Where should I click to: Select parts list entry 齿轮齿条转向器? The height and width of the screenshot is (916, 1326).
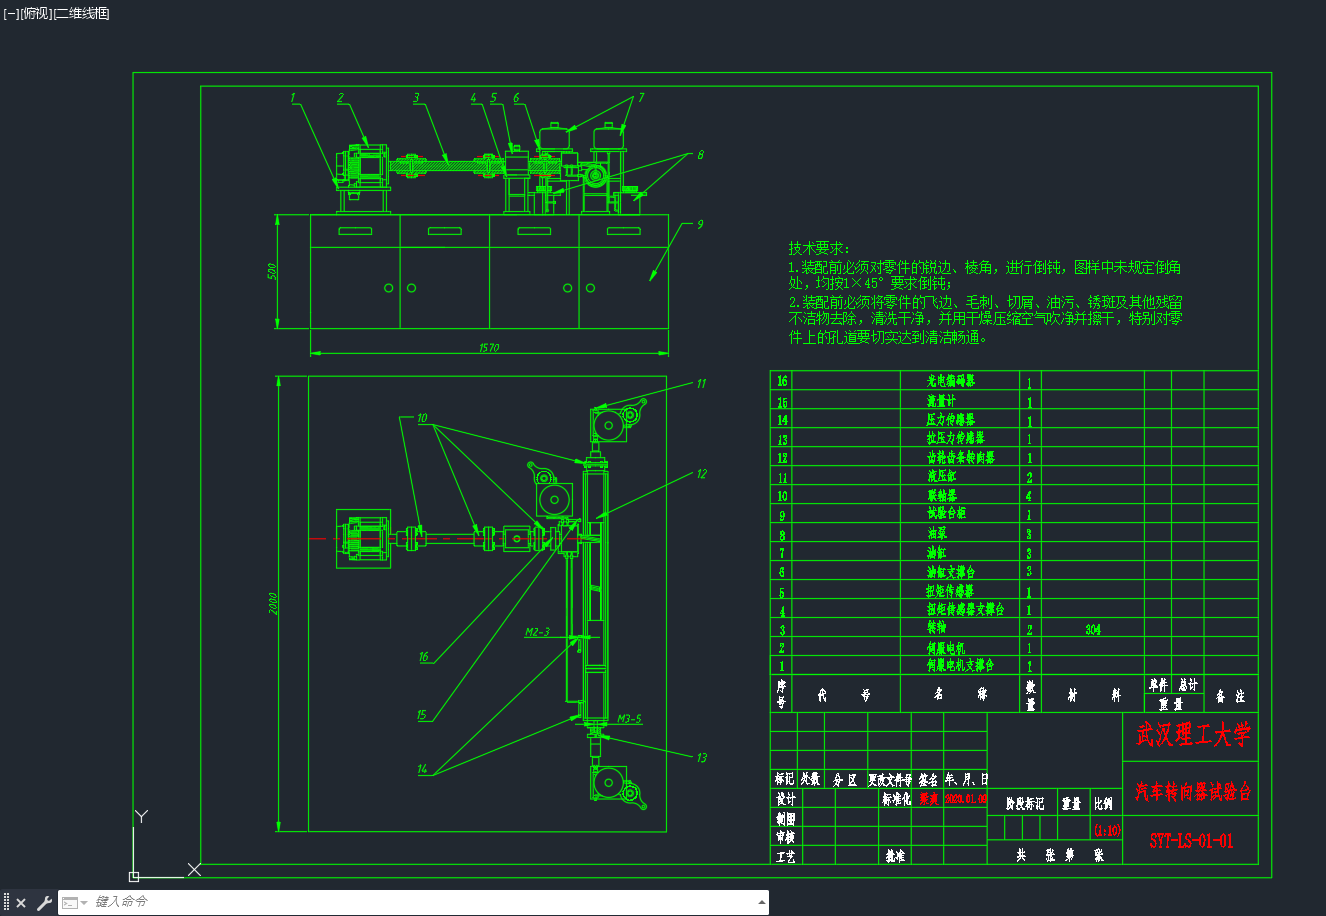coord(961,457)
